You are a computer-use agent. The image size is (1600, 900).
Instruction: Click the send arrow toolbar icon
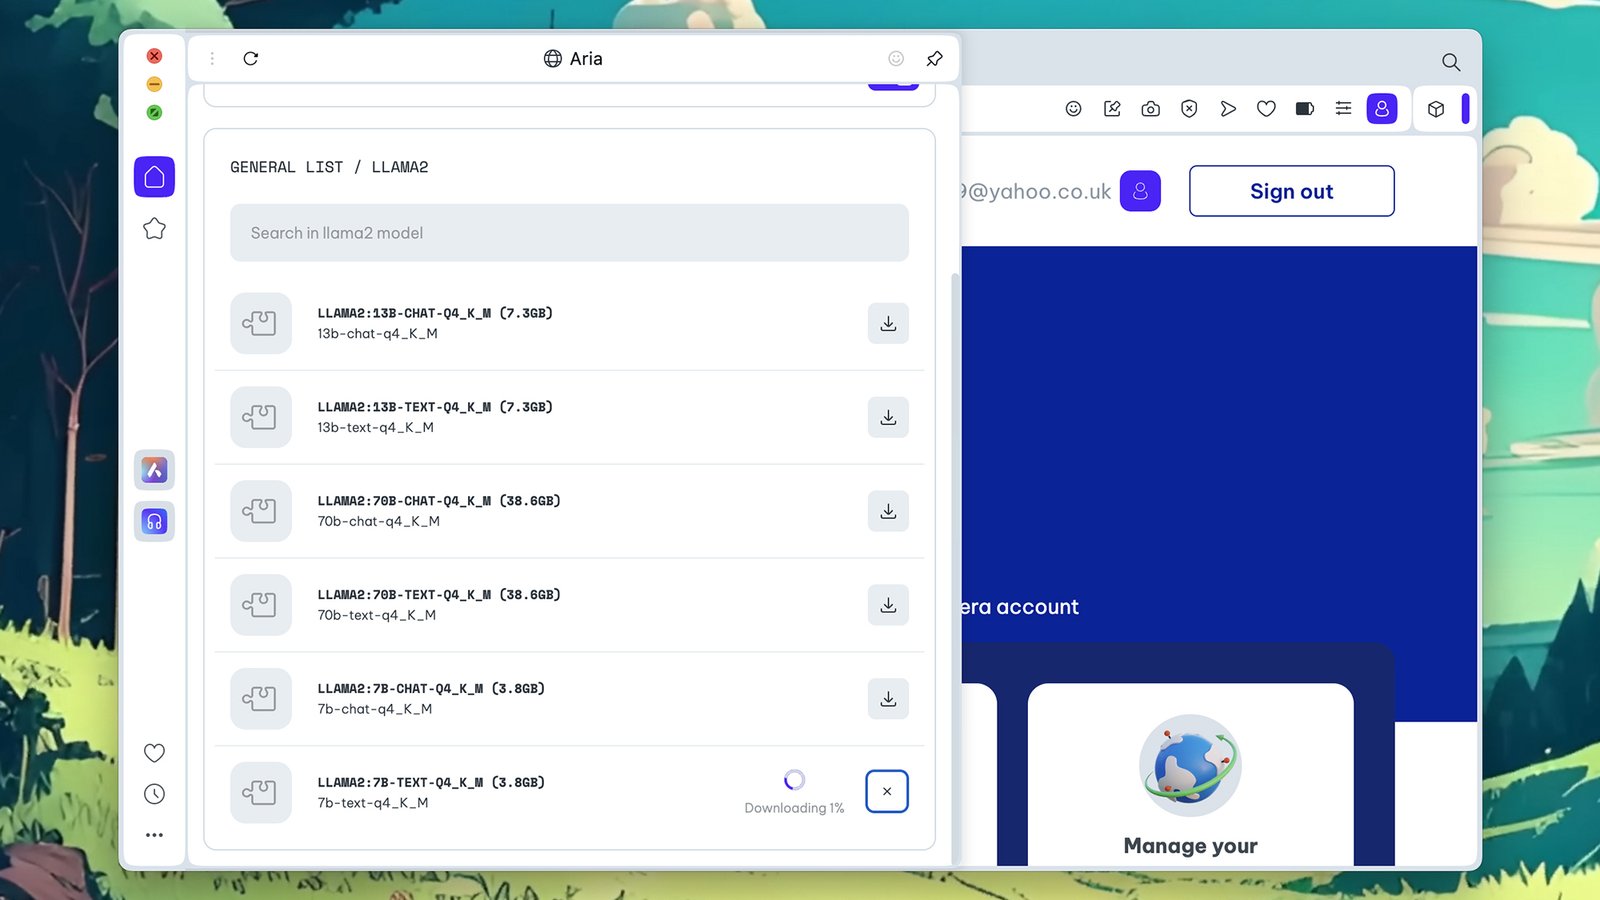tap(1228, 109)
